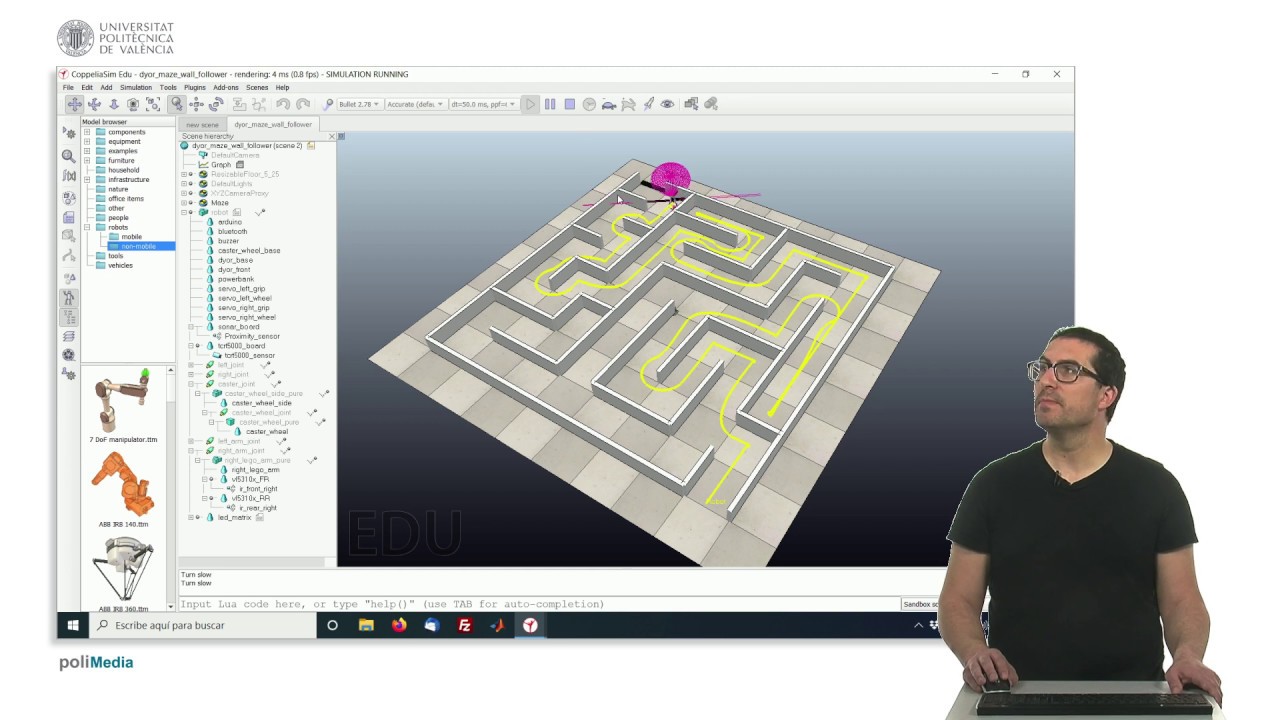
Task: Open File Explorer from the taskbar
Action: (366, 625)
